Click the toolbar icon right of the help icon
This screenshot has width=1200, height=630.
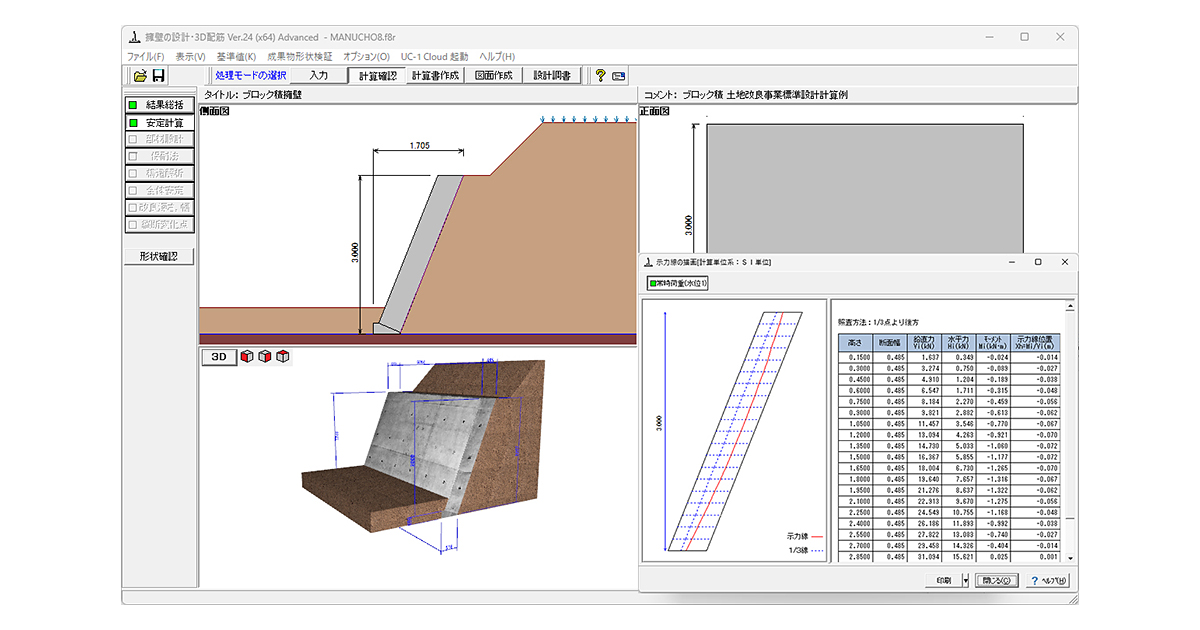pyautogui.click(x=619, y=75)
